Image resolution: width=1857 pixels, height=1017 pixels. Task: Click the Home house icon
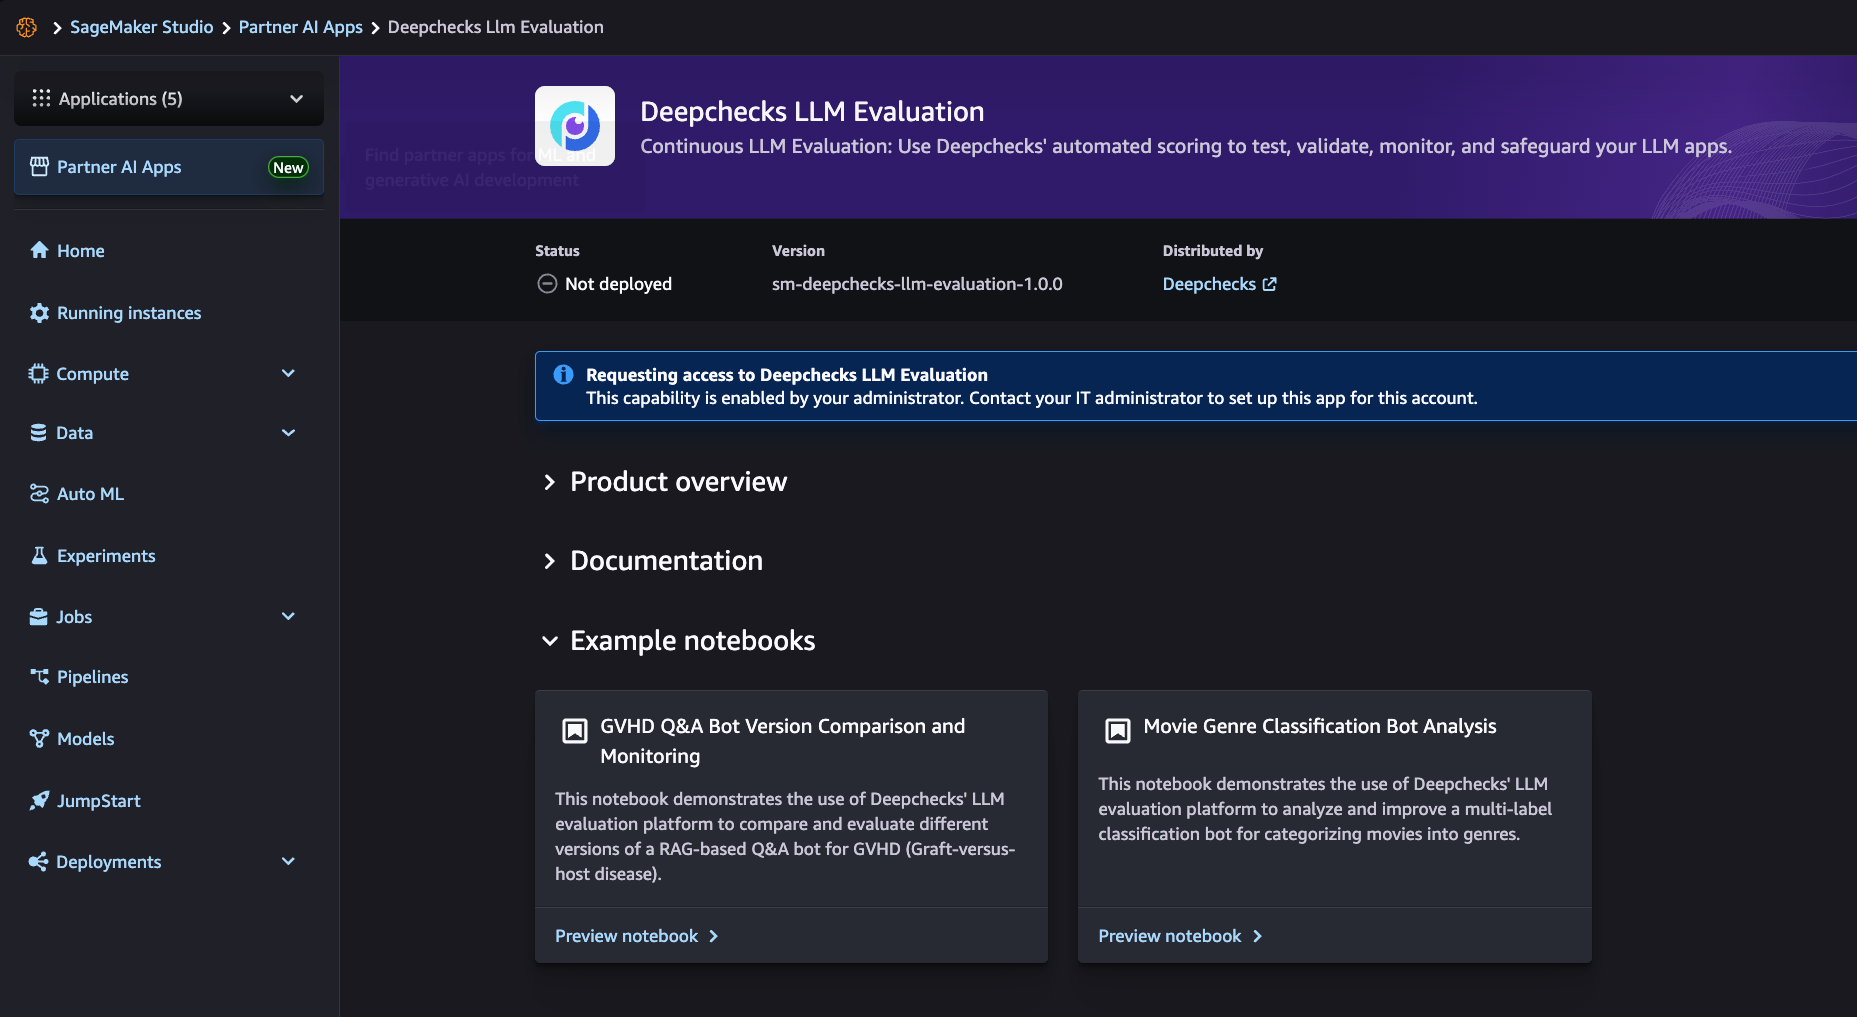point(39,250)
